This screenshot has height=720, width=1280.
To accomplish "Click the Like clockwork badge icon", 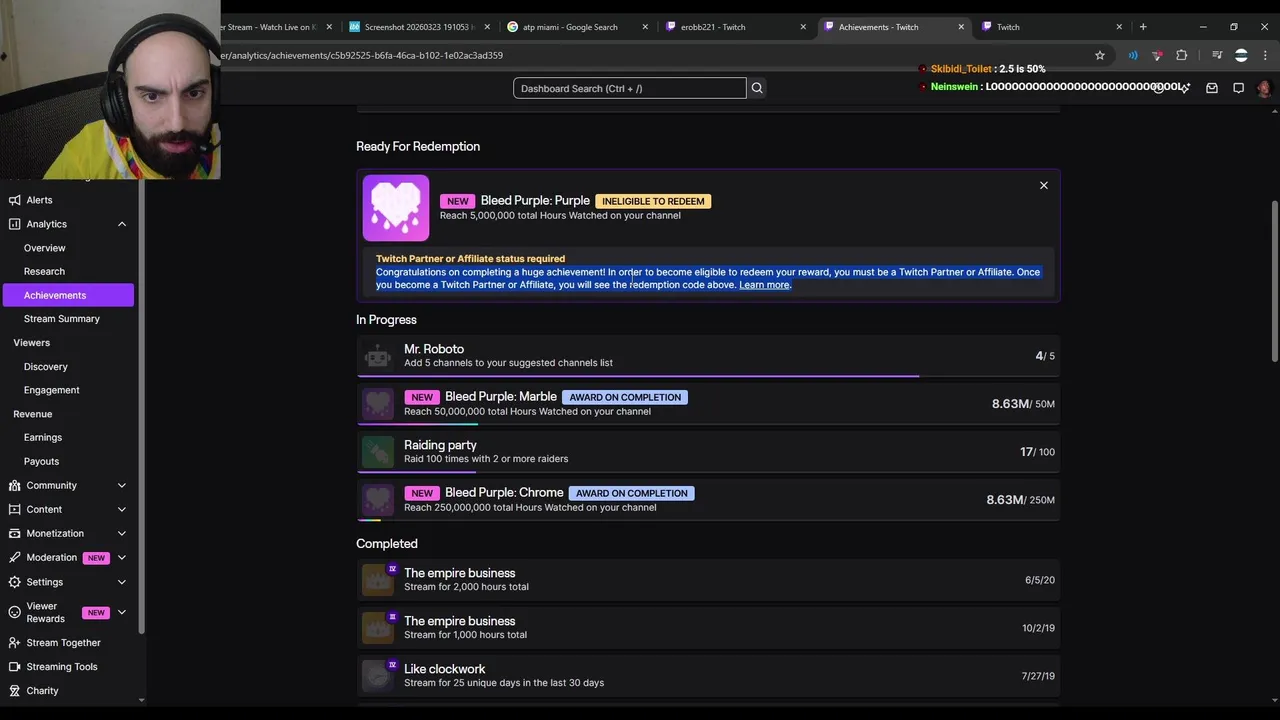I will [x=378, y=676].
